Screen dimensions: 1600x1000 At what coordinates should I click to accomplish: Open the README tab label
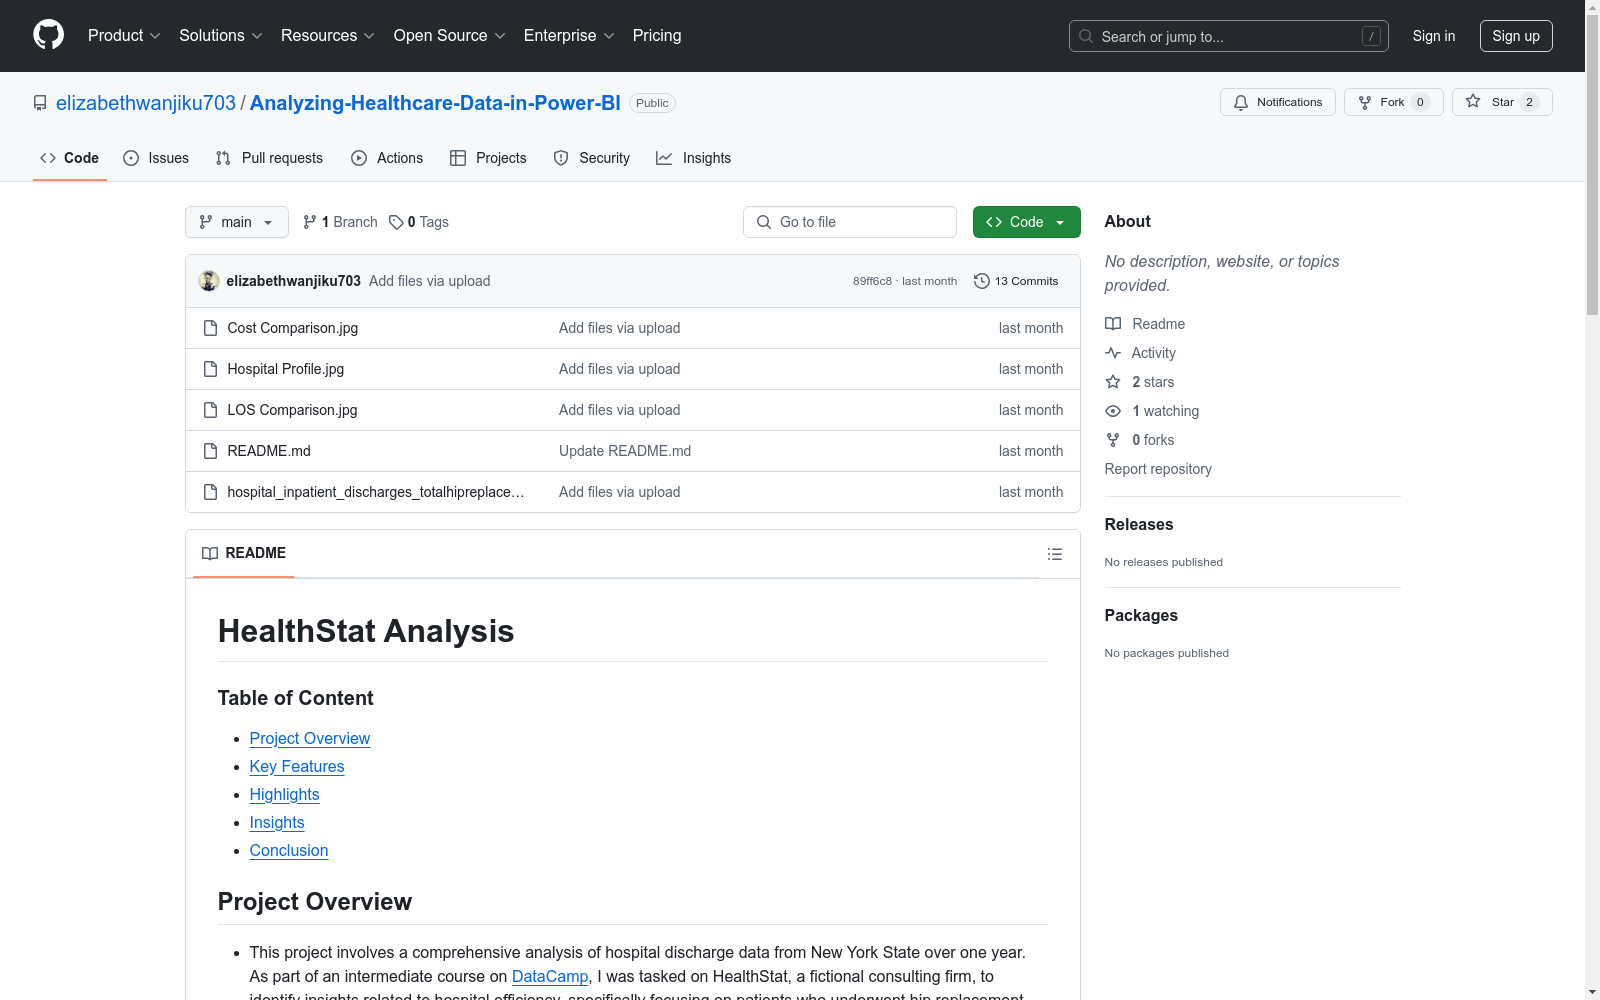[x=244, y=553]
